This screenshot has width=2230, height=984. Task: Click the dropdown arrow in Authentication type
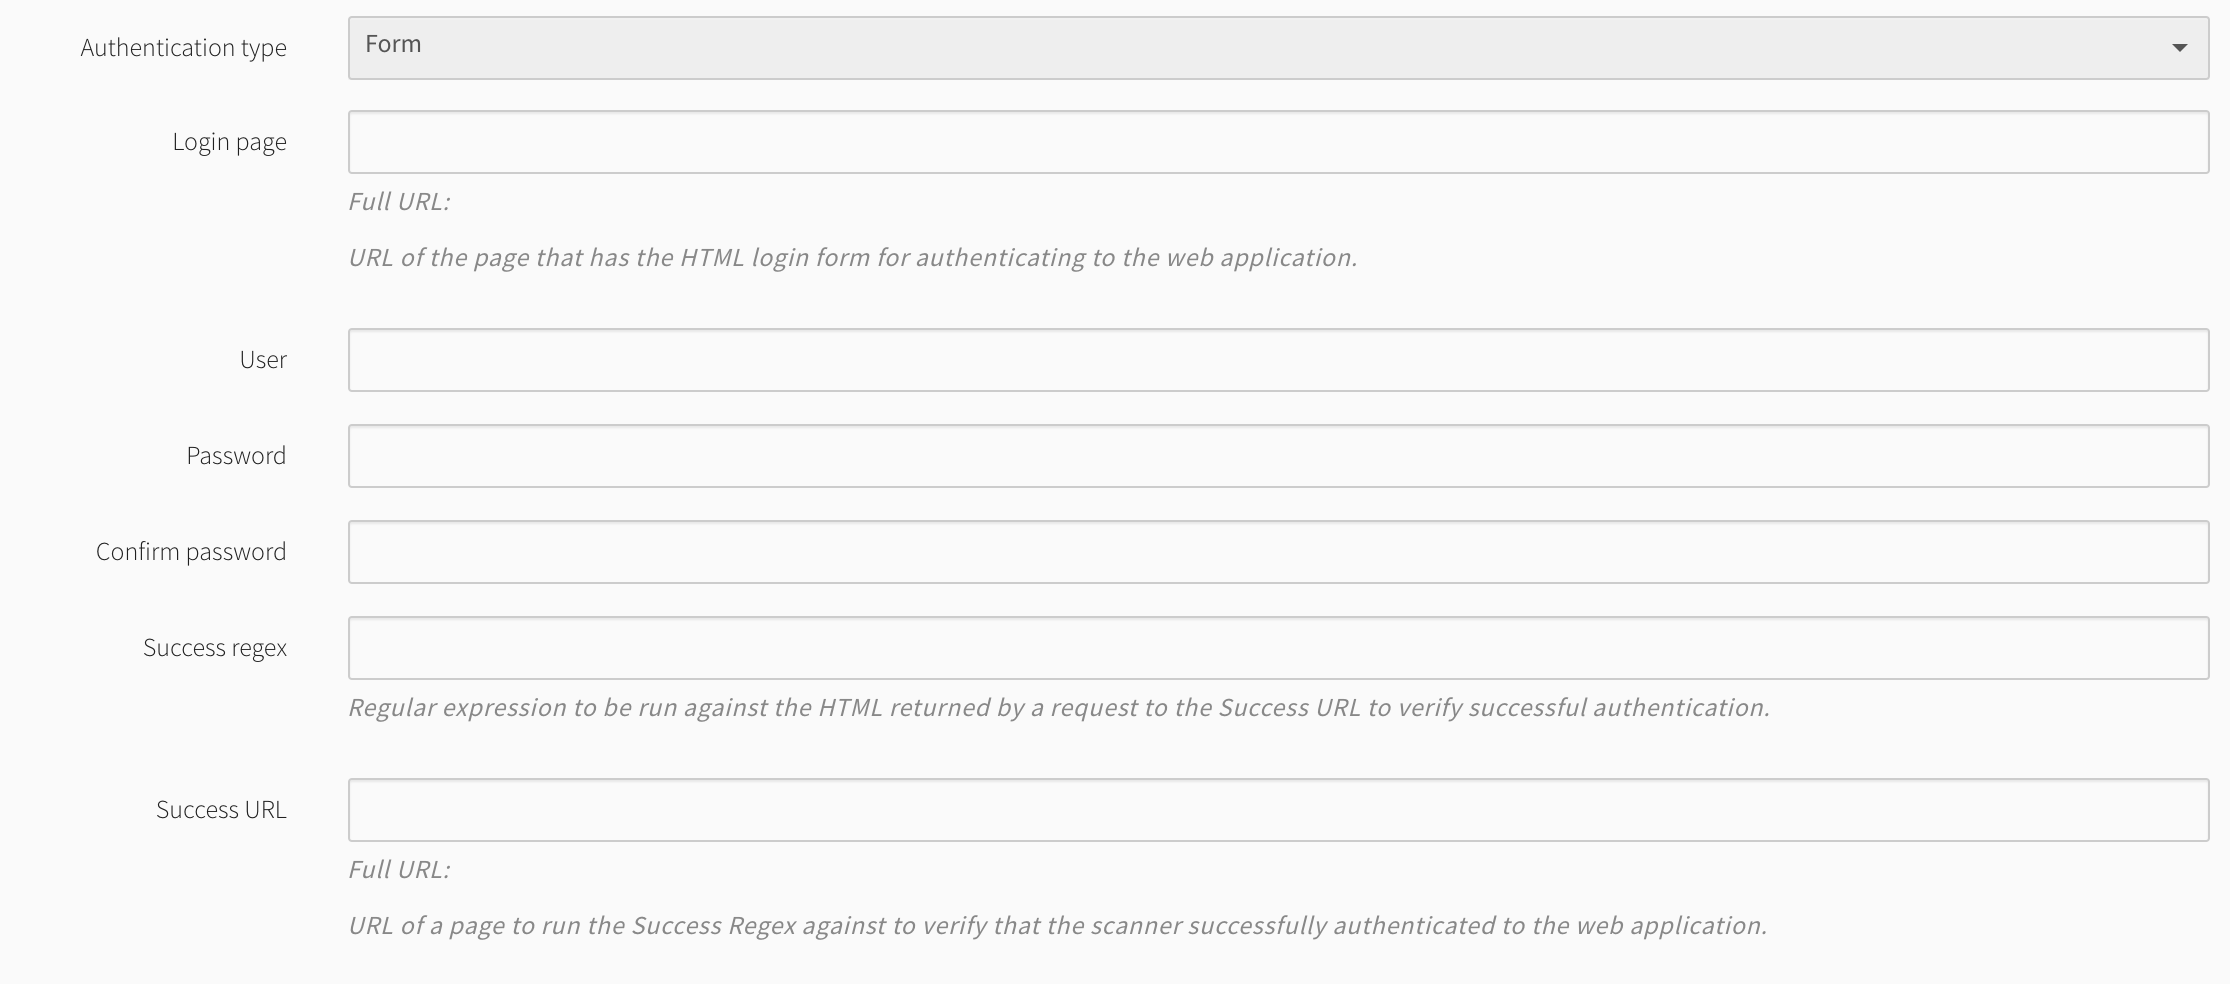point(2179,48)
